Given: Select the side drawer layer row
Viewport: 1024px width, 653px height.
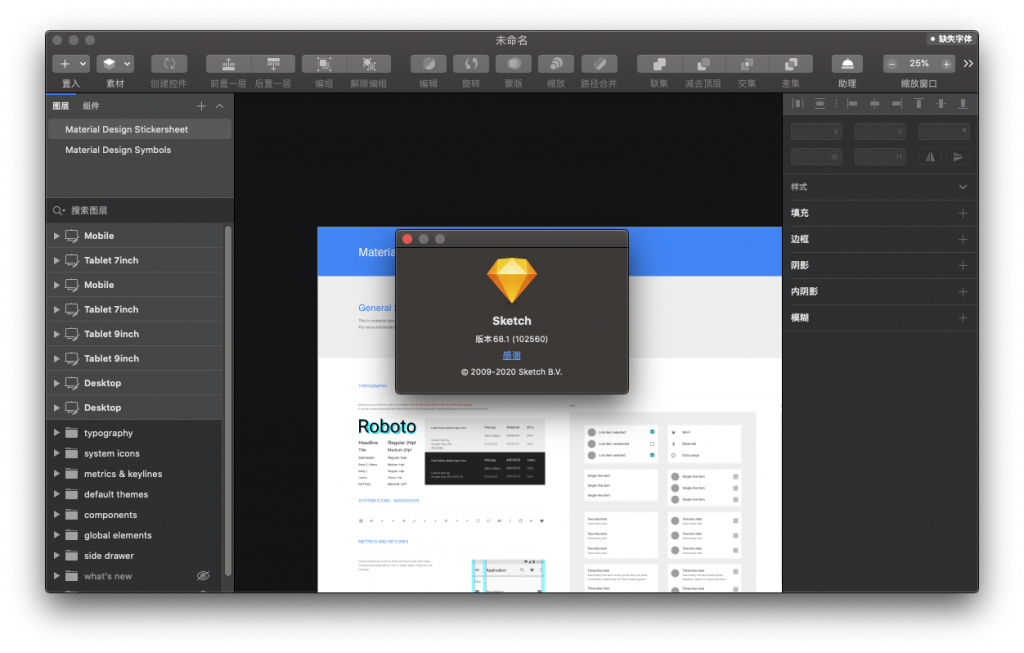Looking at the screenshot, I should click(135, 555).
